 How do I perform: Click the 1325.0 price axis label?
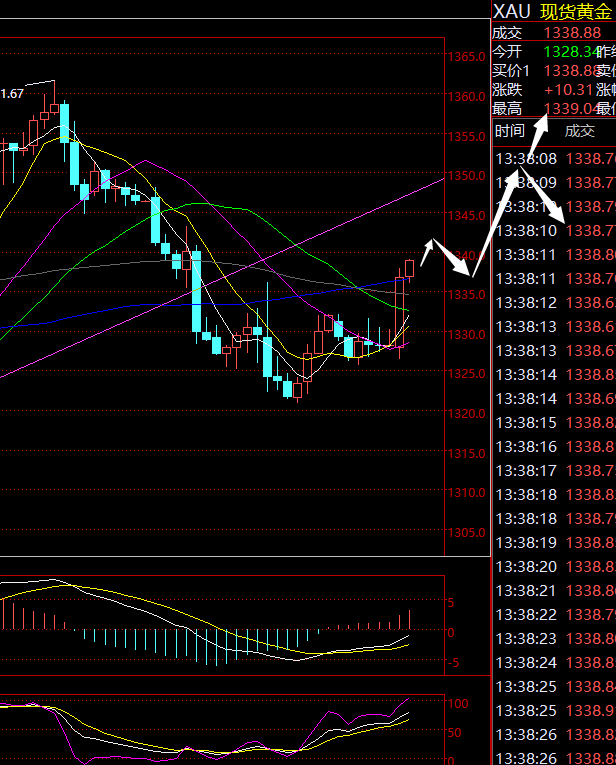pos(467,374)
